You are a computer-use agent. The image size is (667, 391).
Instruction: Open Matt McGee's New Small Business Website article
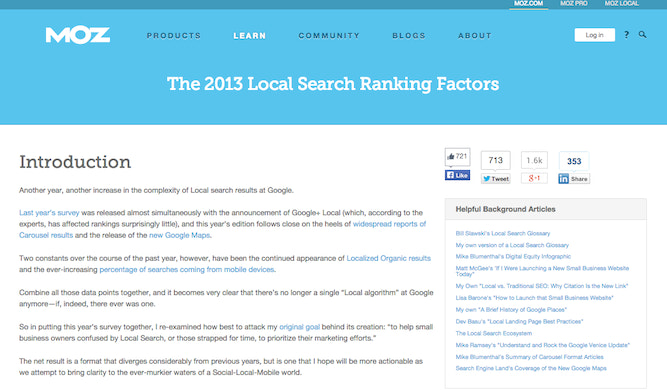pyautogui.click(x=542, y=271)
